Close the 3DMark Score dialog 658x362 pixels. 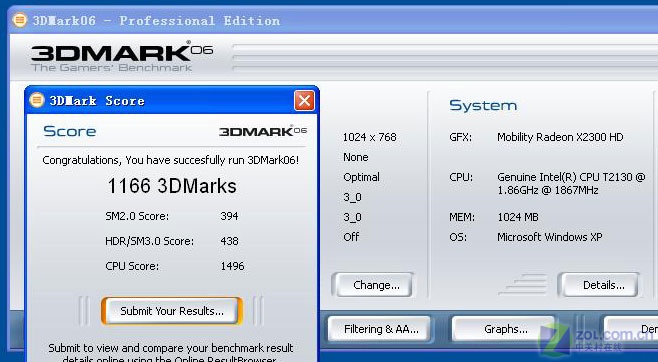(304, 101)
